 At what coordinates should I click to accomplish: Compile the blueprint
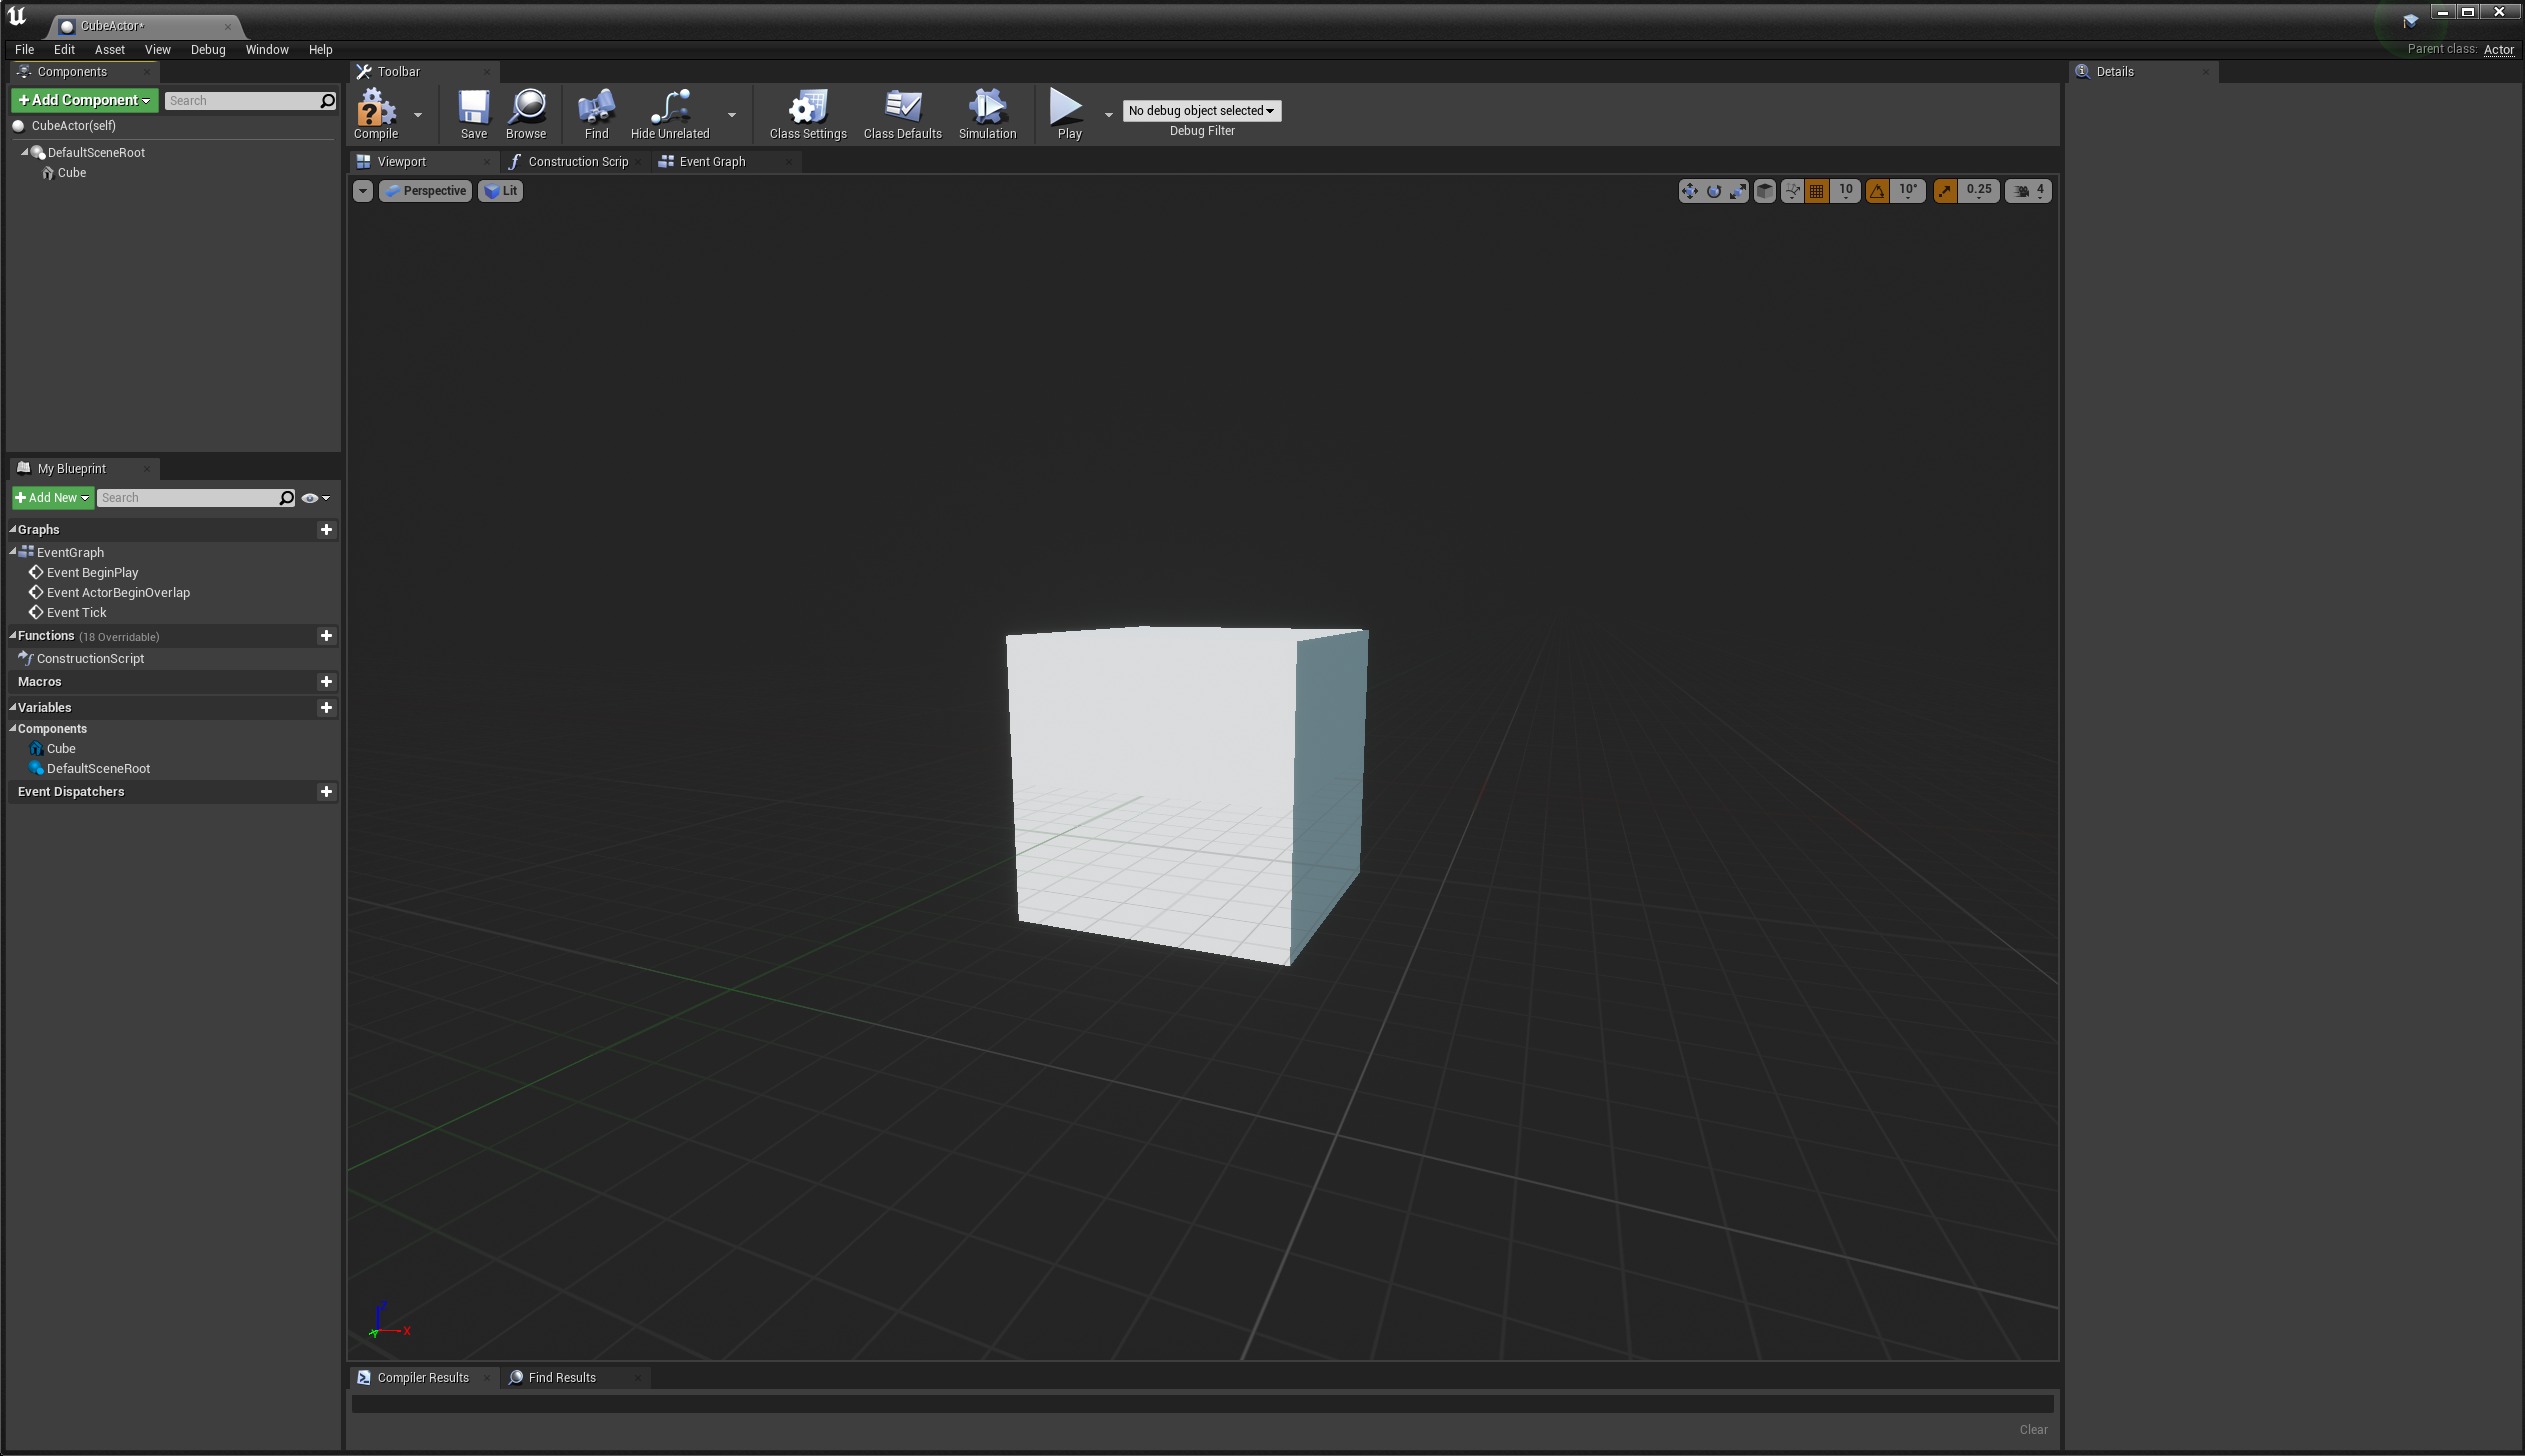[376, 113]
